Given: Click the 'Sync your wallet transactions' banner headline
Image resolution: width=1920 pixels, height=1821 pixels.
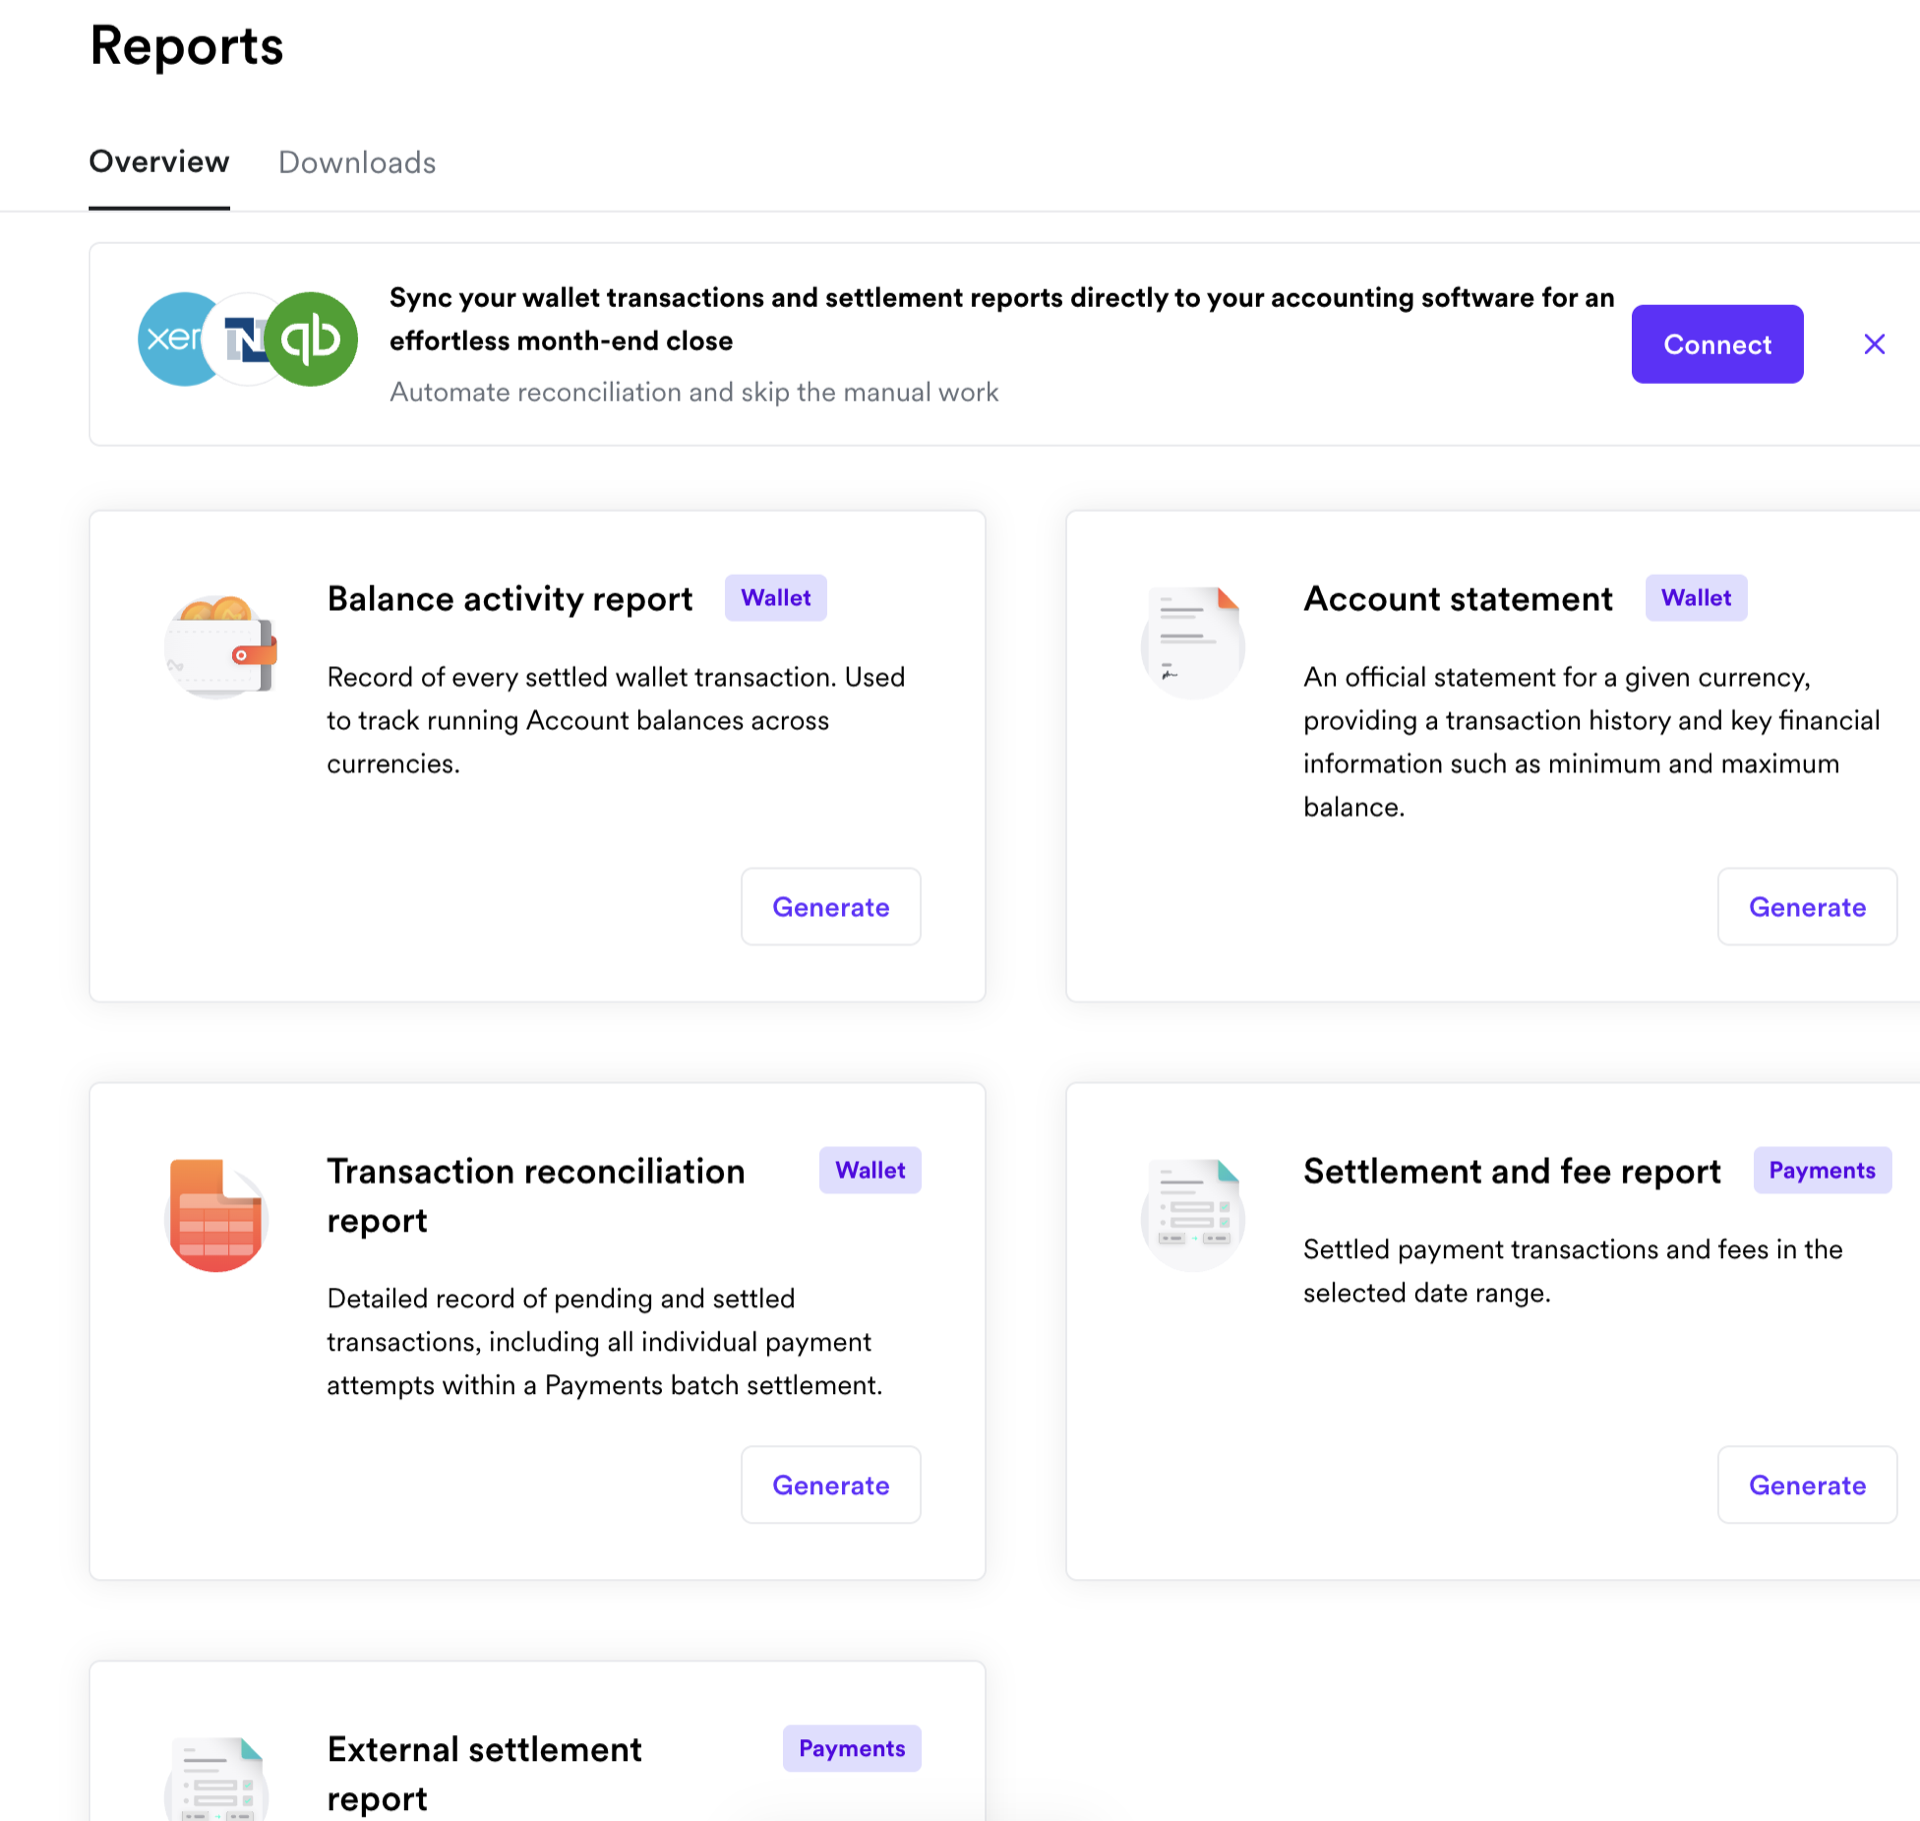Looking at the screenshot, I should (x=1002, y=319).
